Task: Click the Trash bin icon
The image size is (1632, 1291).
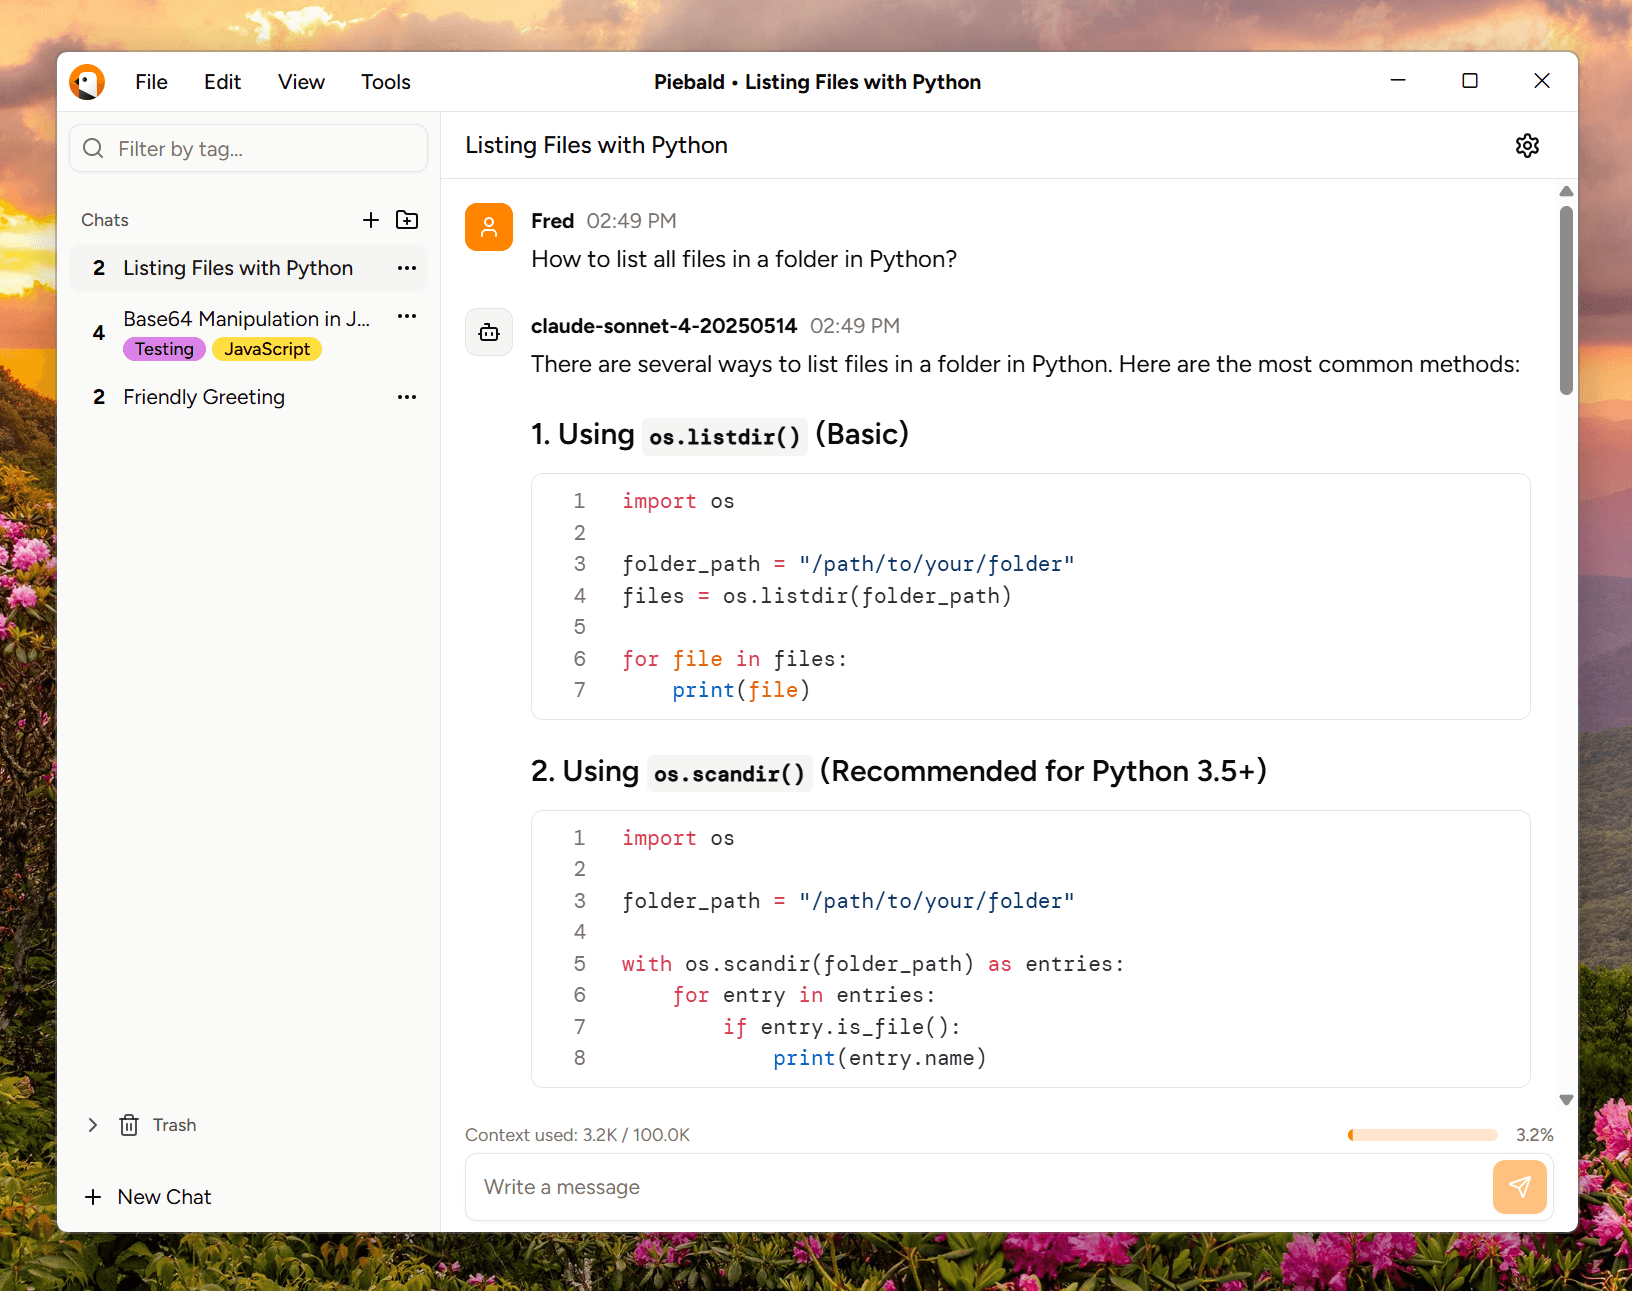Action: pyautogui.click(x=129, y=1125)
